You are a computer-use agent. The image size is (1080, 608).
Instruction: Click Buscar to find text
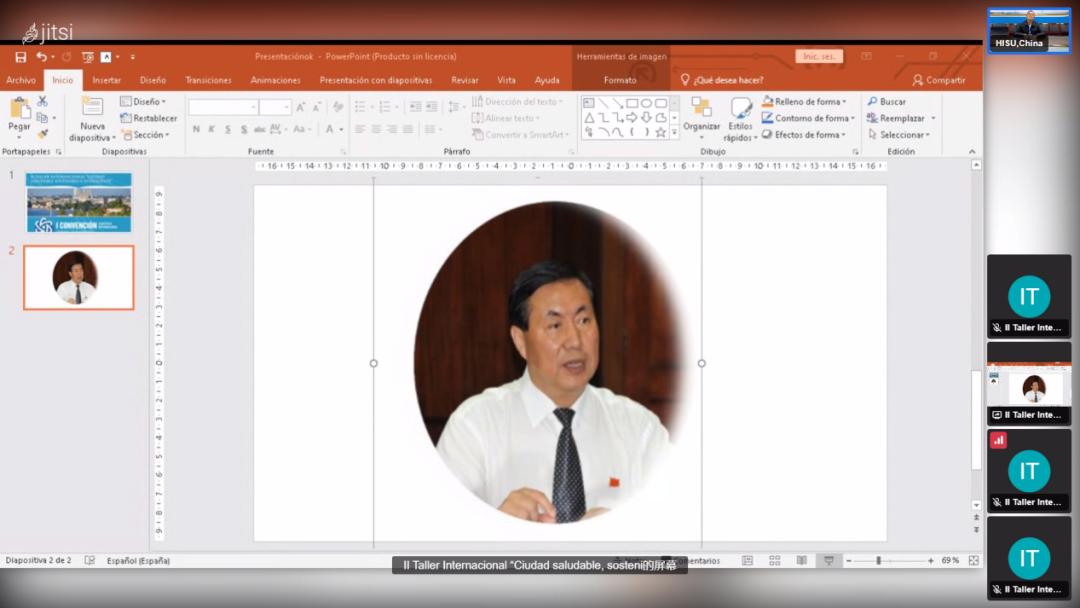[x=886, y=102]
